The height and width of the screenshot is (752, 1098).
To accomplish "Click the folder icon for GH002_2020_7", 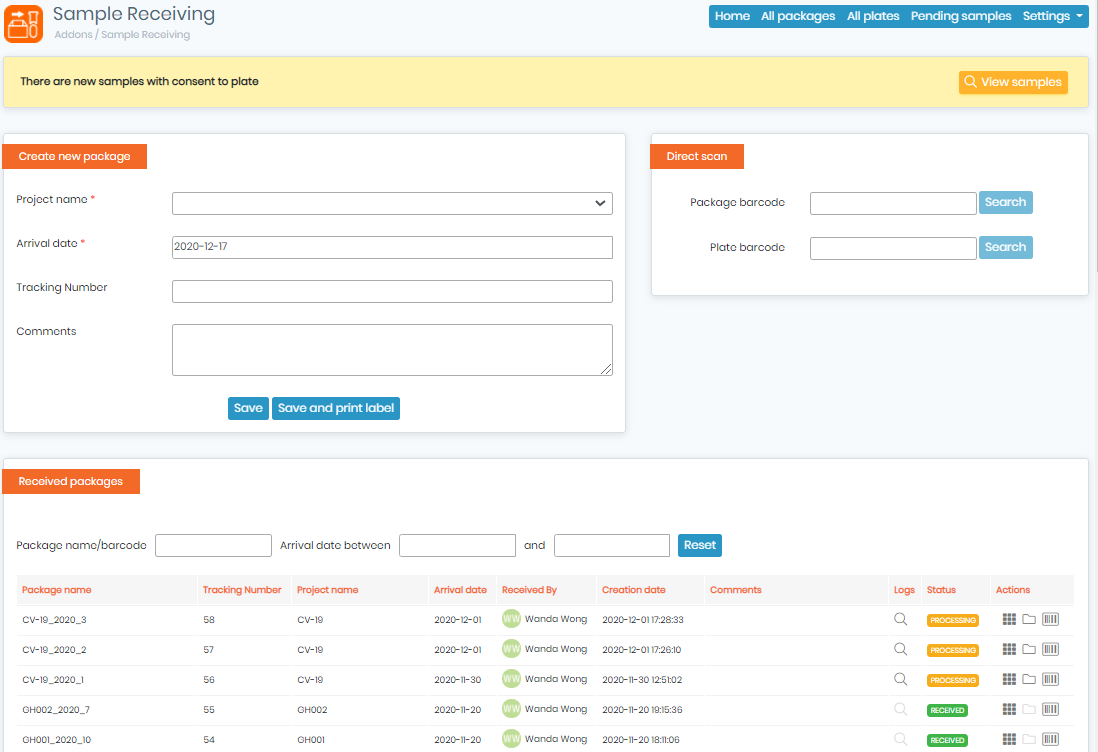I will coord(1029,709).
